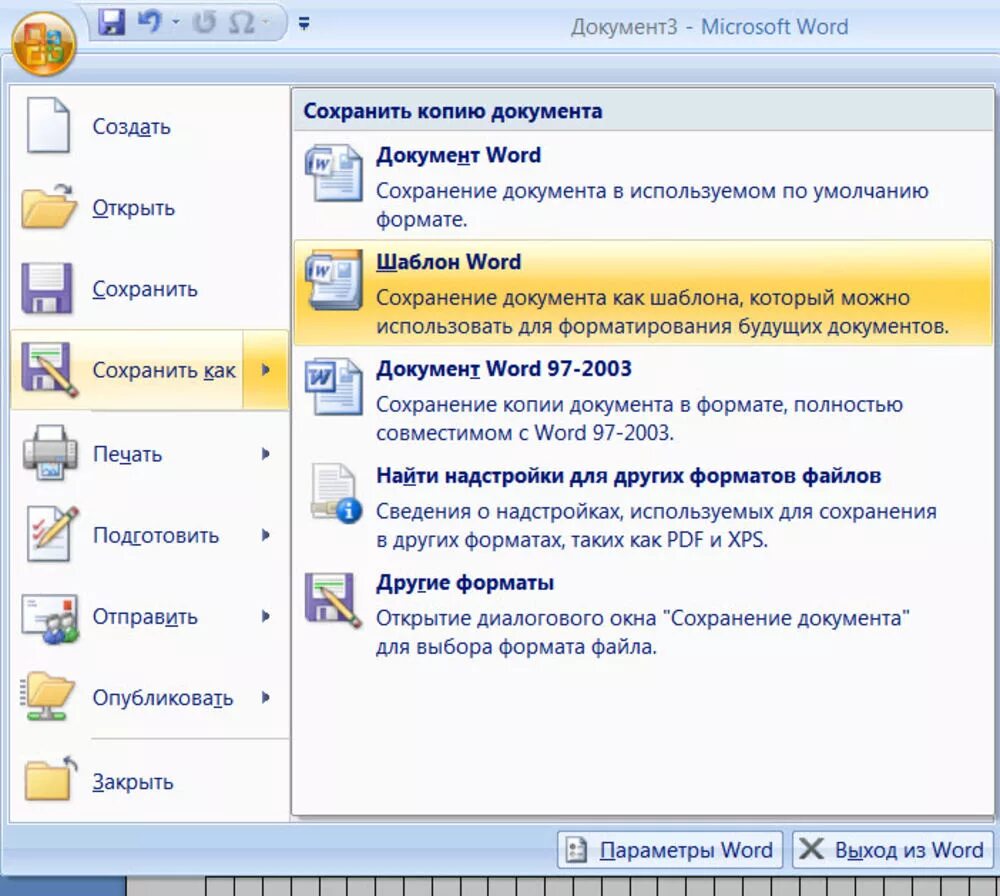Click the Undo arrow in Quick Access toolbar
The width and height of the screenshot is (1000, 896).
149,22
